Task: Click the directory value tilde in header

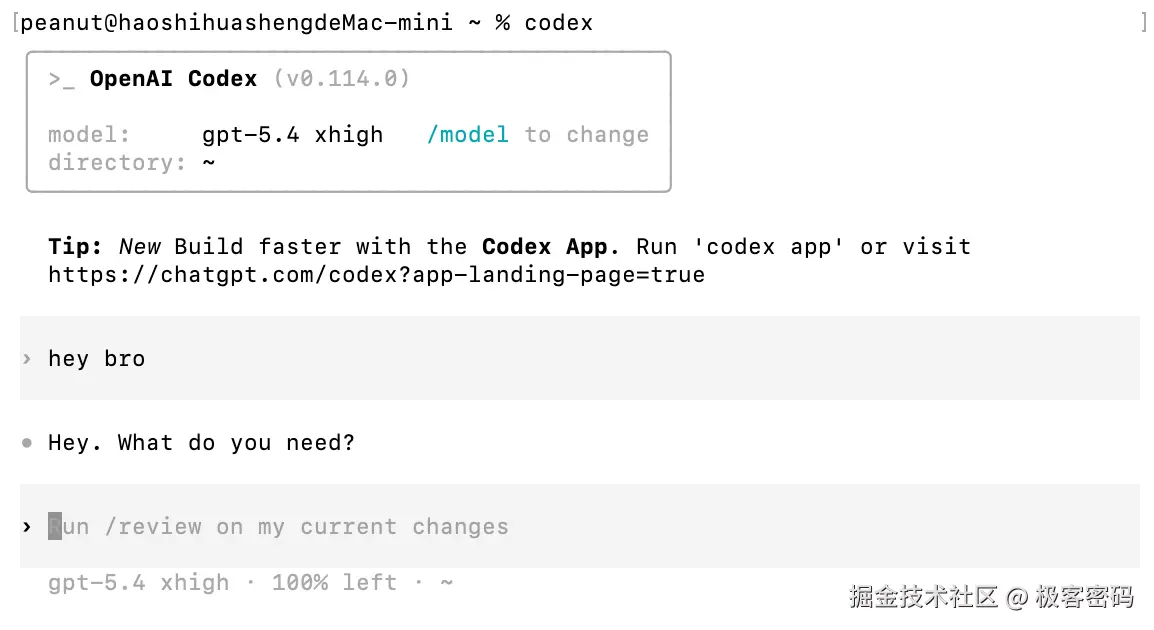Action: (208, 162)
